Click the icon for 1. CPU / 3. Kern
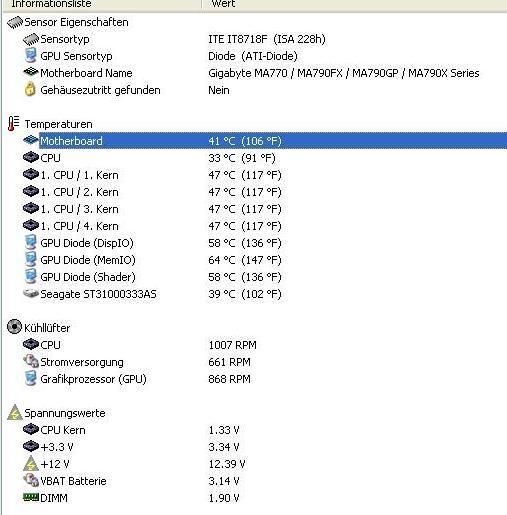The width and height of the screenshot is (507, 515). coord(31,208)
